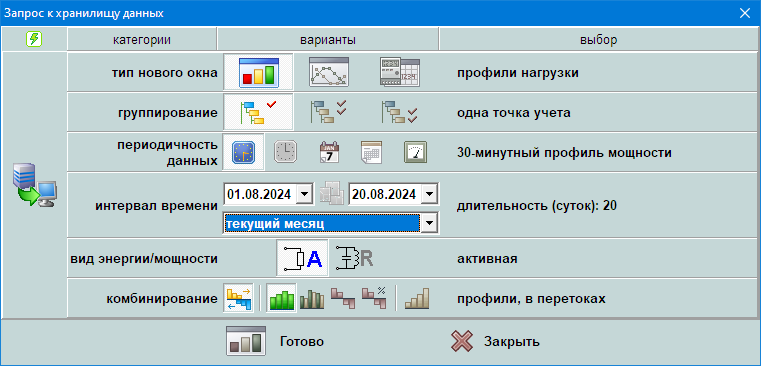Click the 'группирование' category label
Image resolution: width=761 pixels, height=366 pixels.
pyautogui.click(x=168, y=113)
